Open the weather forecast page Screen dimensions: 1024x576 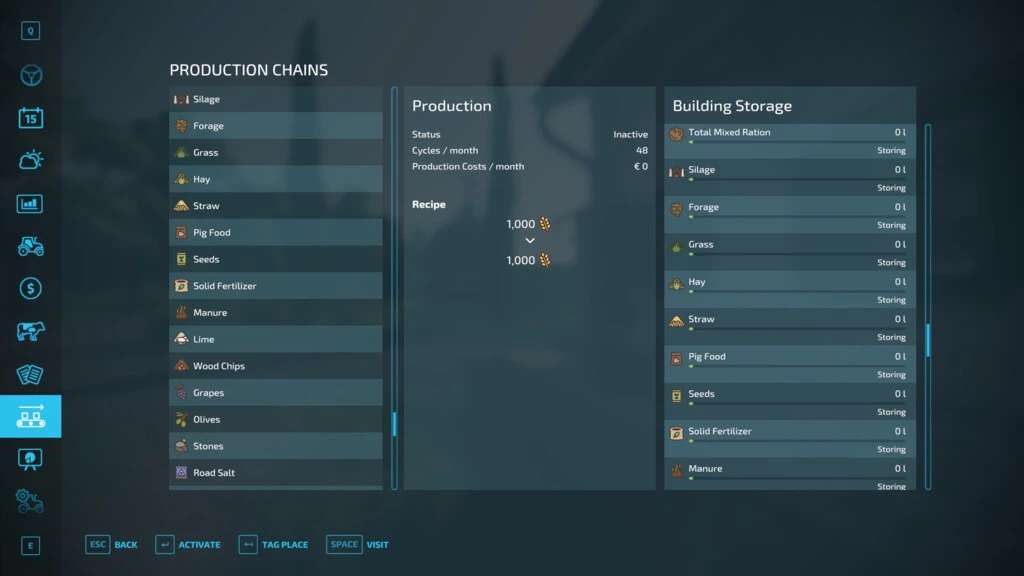[x=30, y=160]
